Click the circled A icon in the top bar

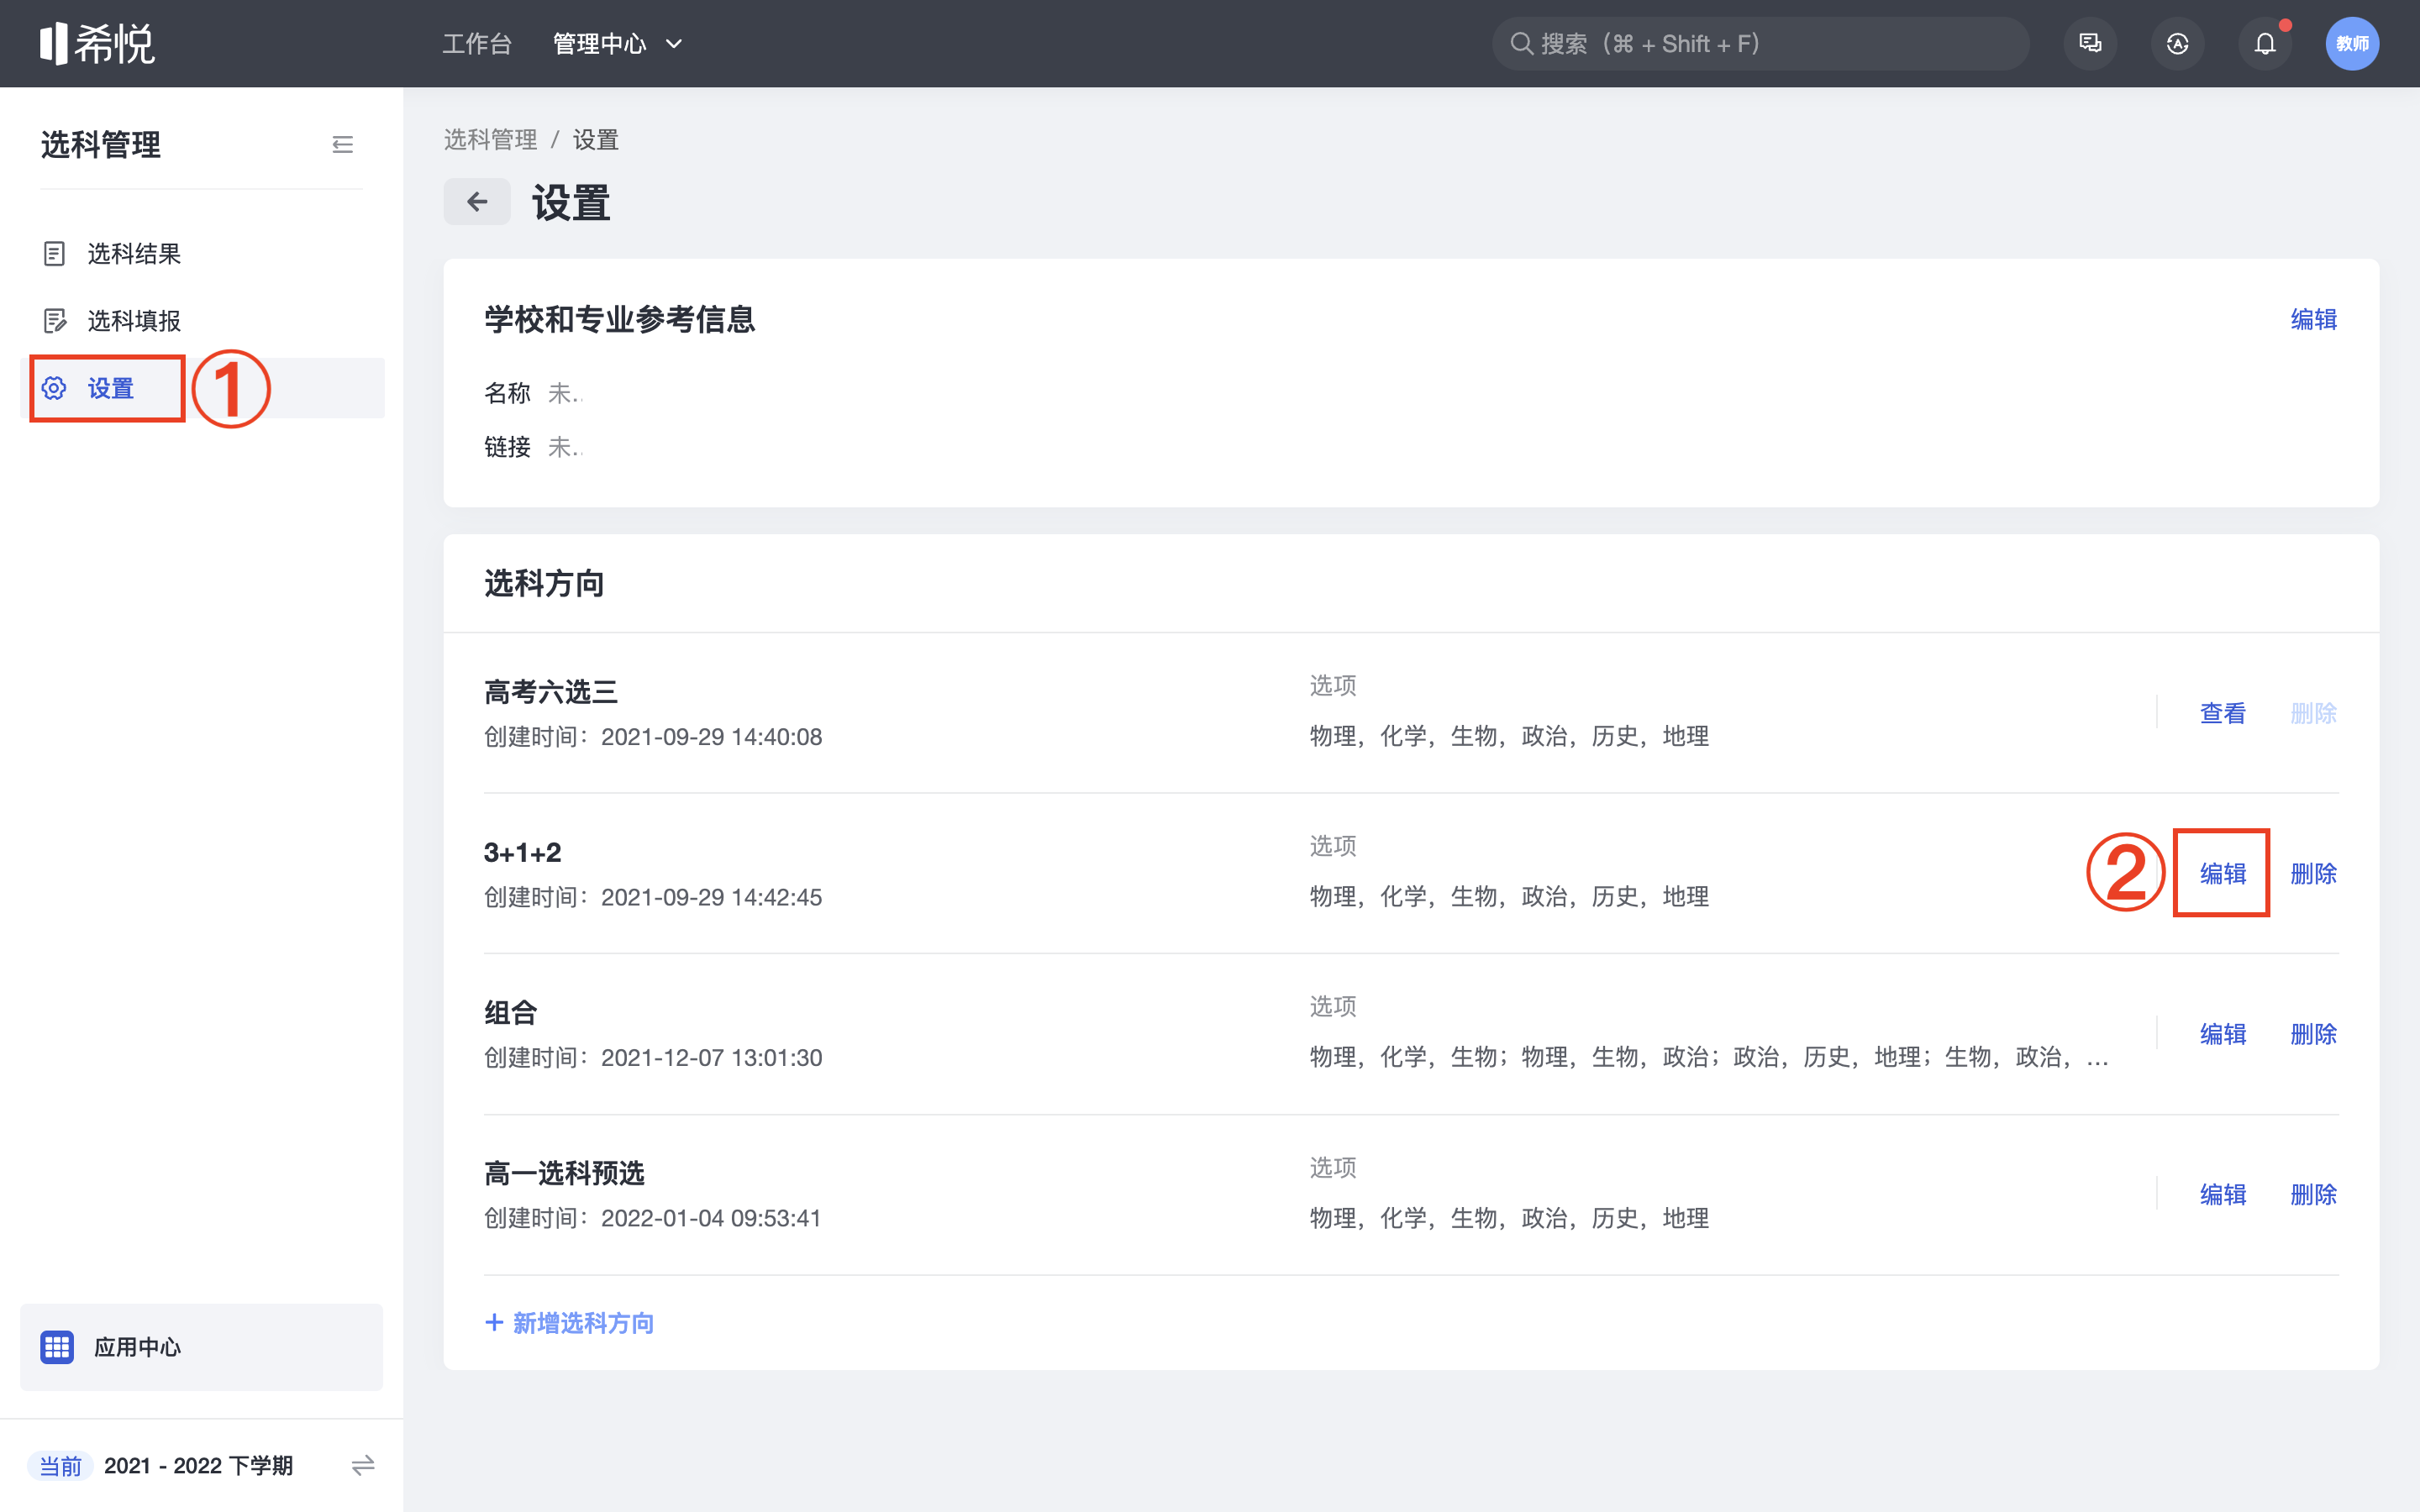point(2177,44)
